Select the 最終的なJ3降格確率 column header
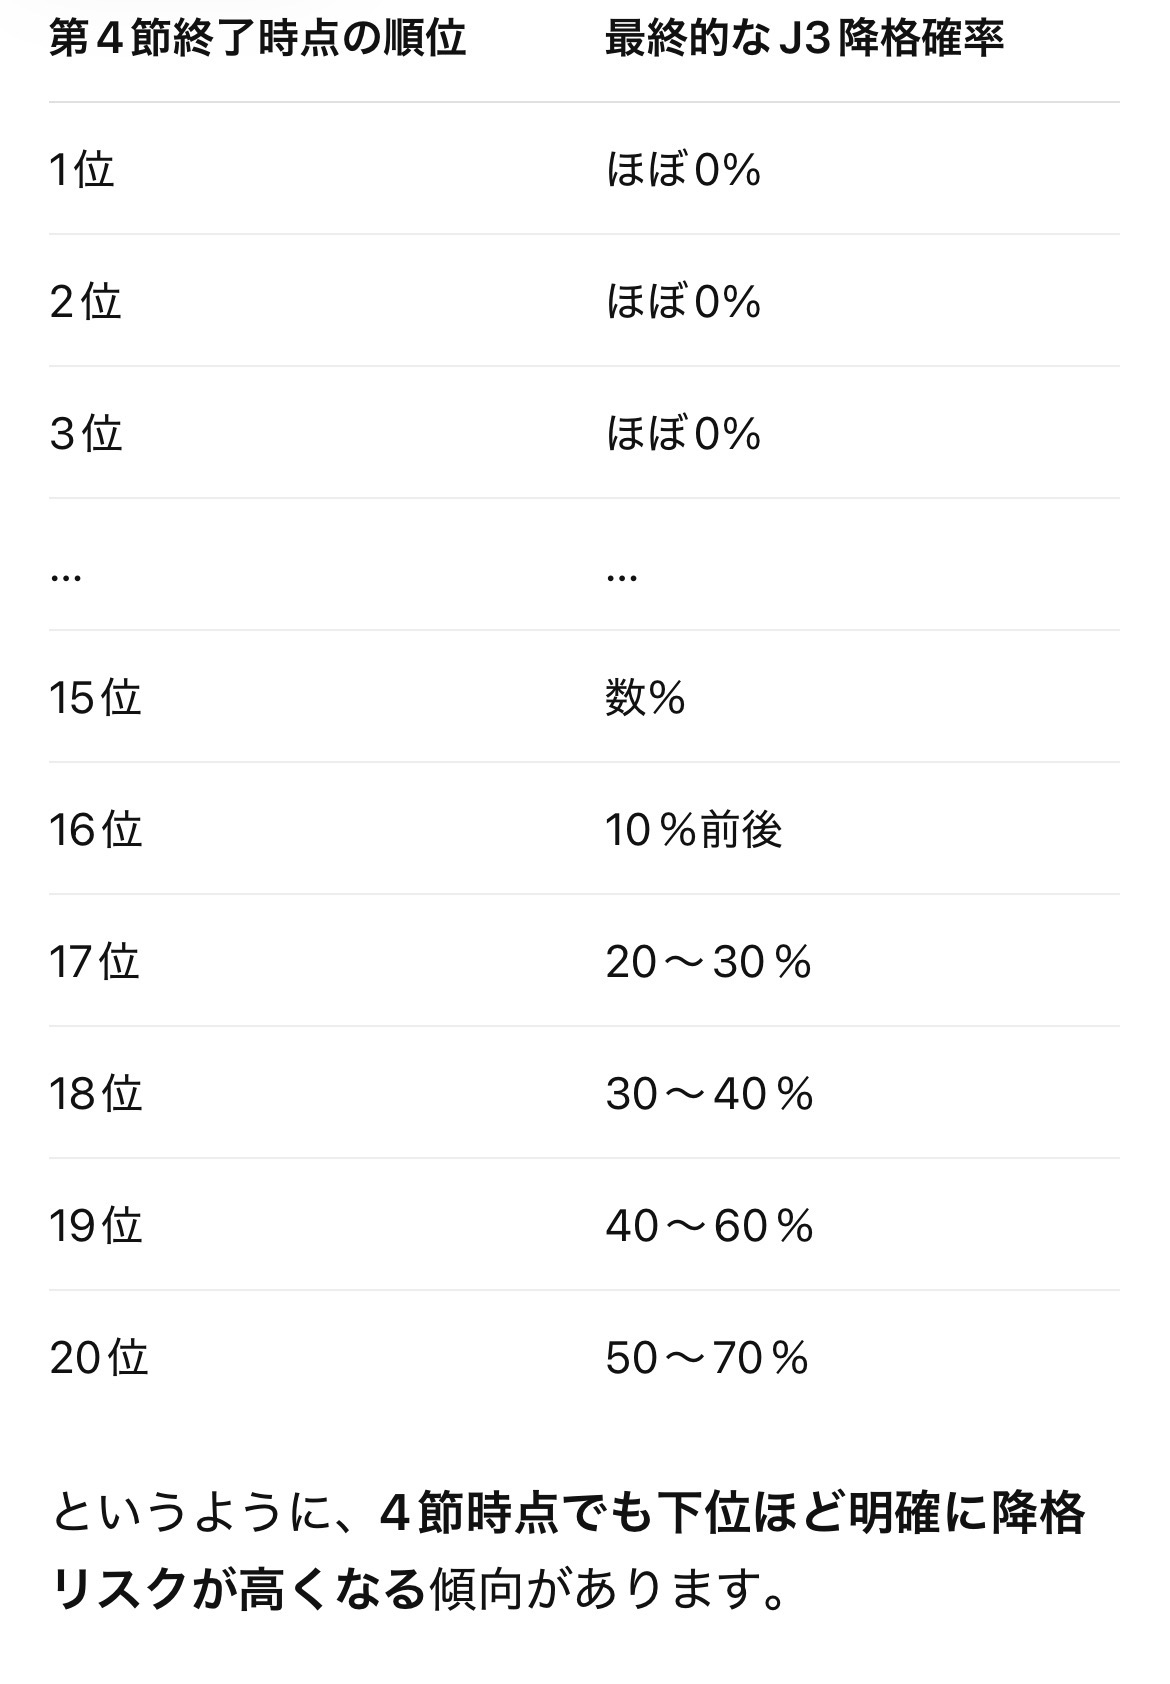Viewport: 1170px width, 1684px height. (804, 39)
